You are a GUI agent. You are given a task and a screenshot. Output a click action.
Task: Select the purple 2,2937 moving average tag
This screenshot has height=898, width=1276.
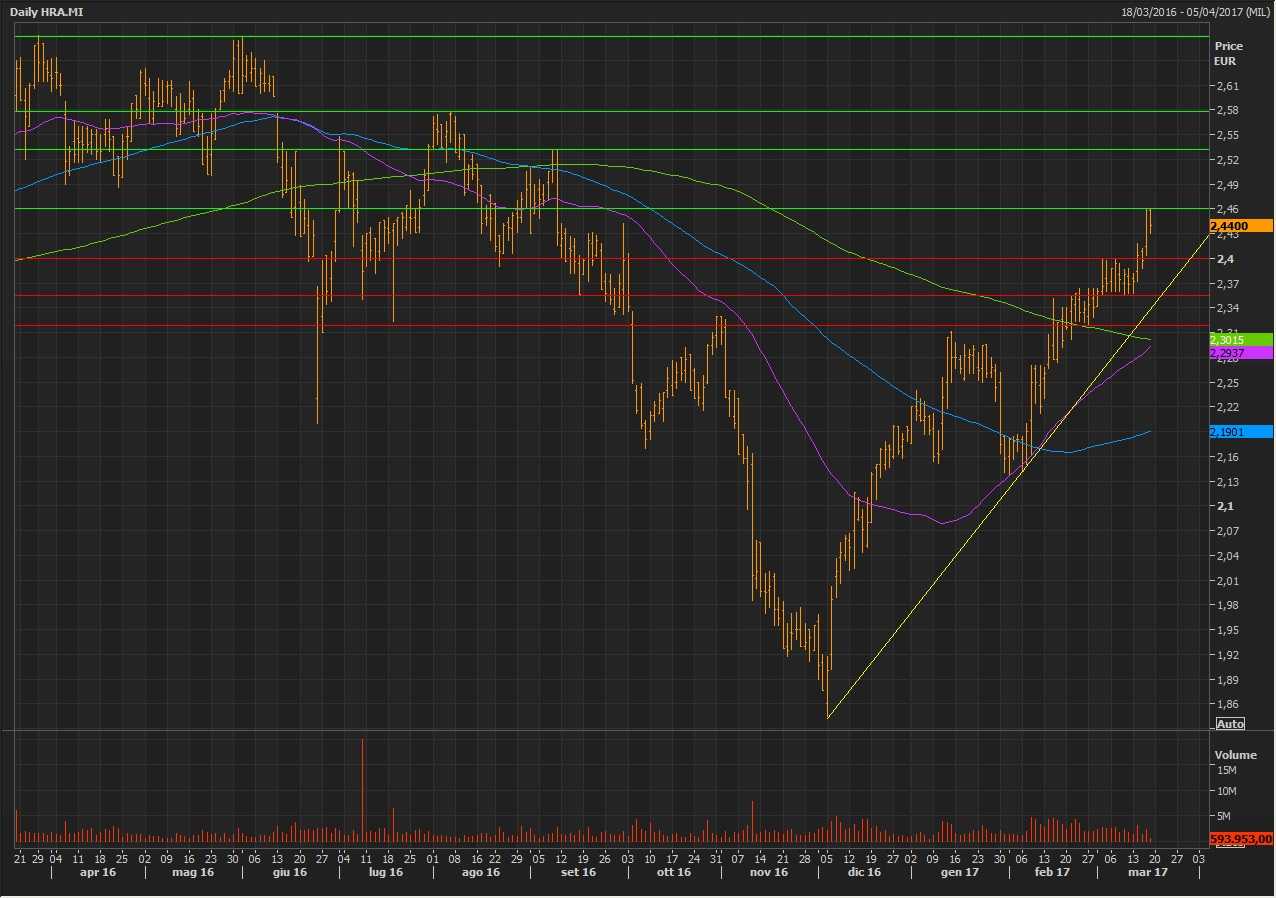1240,353
